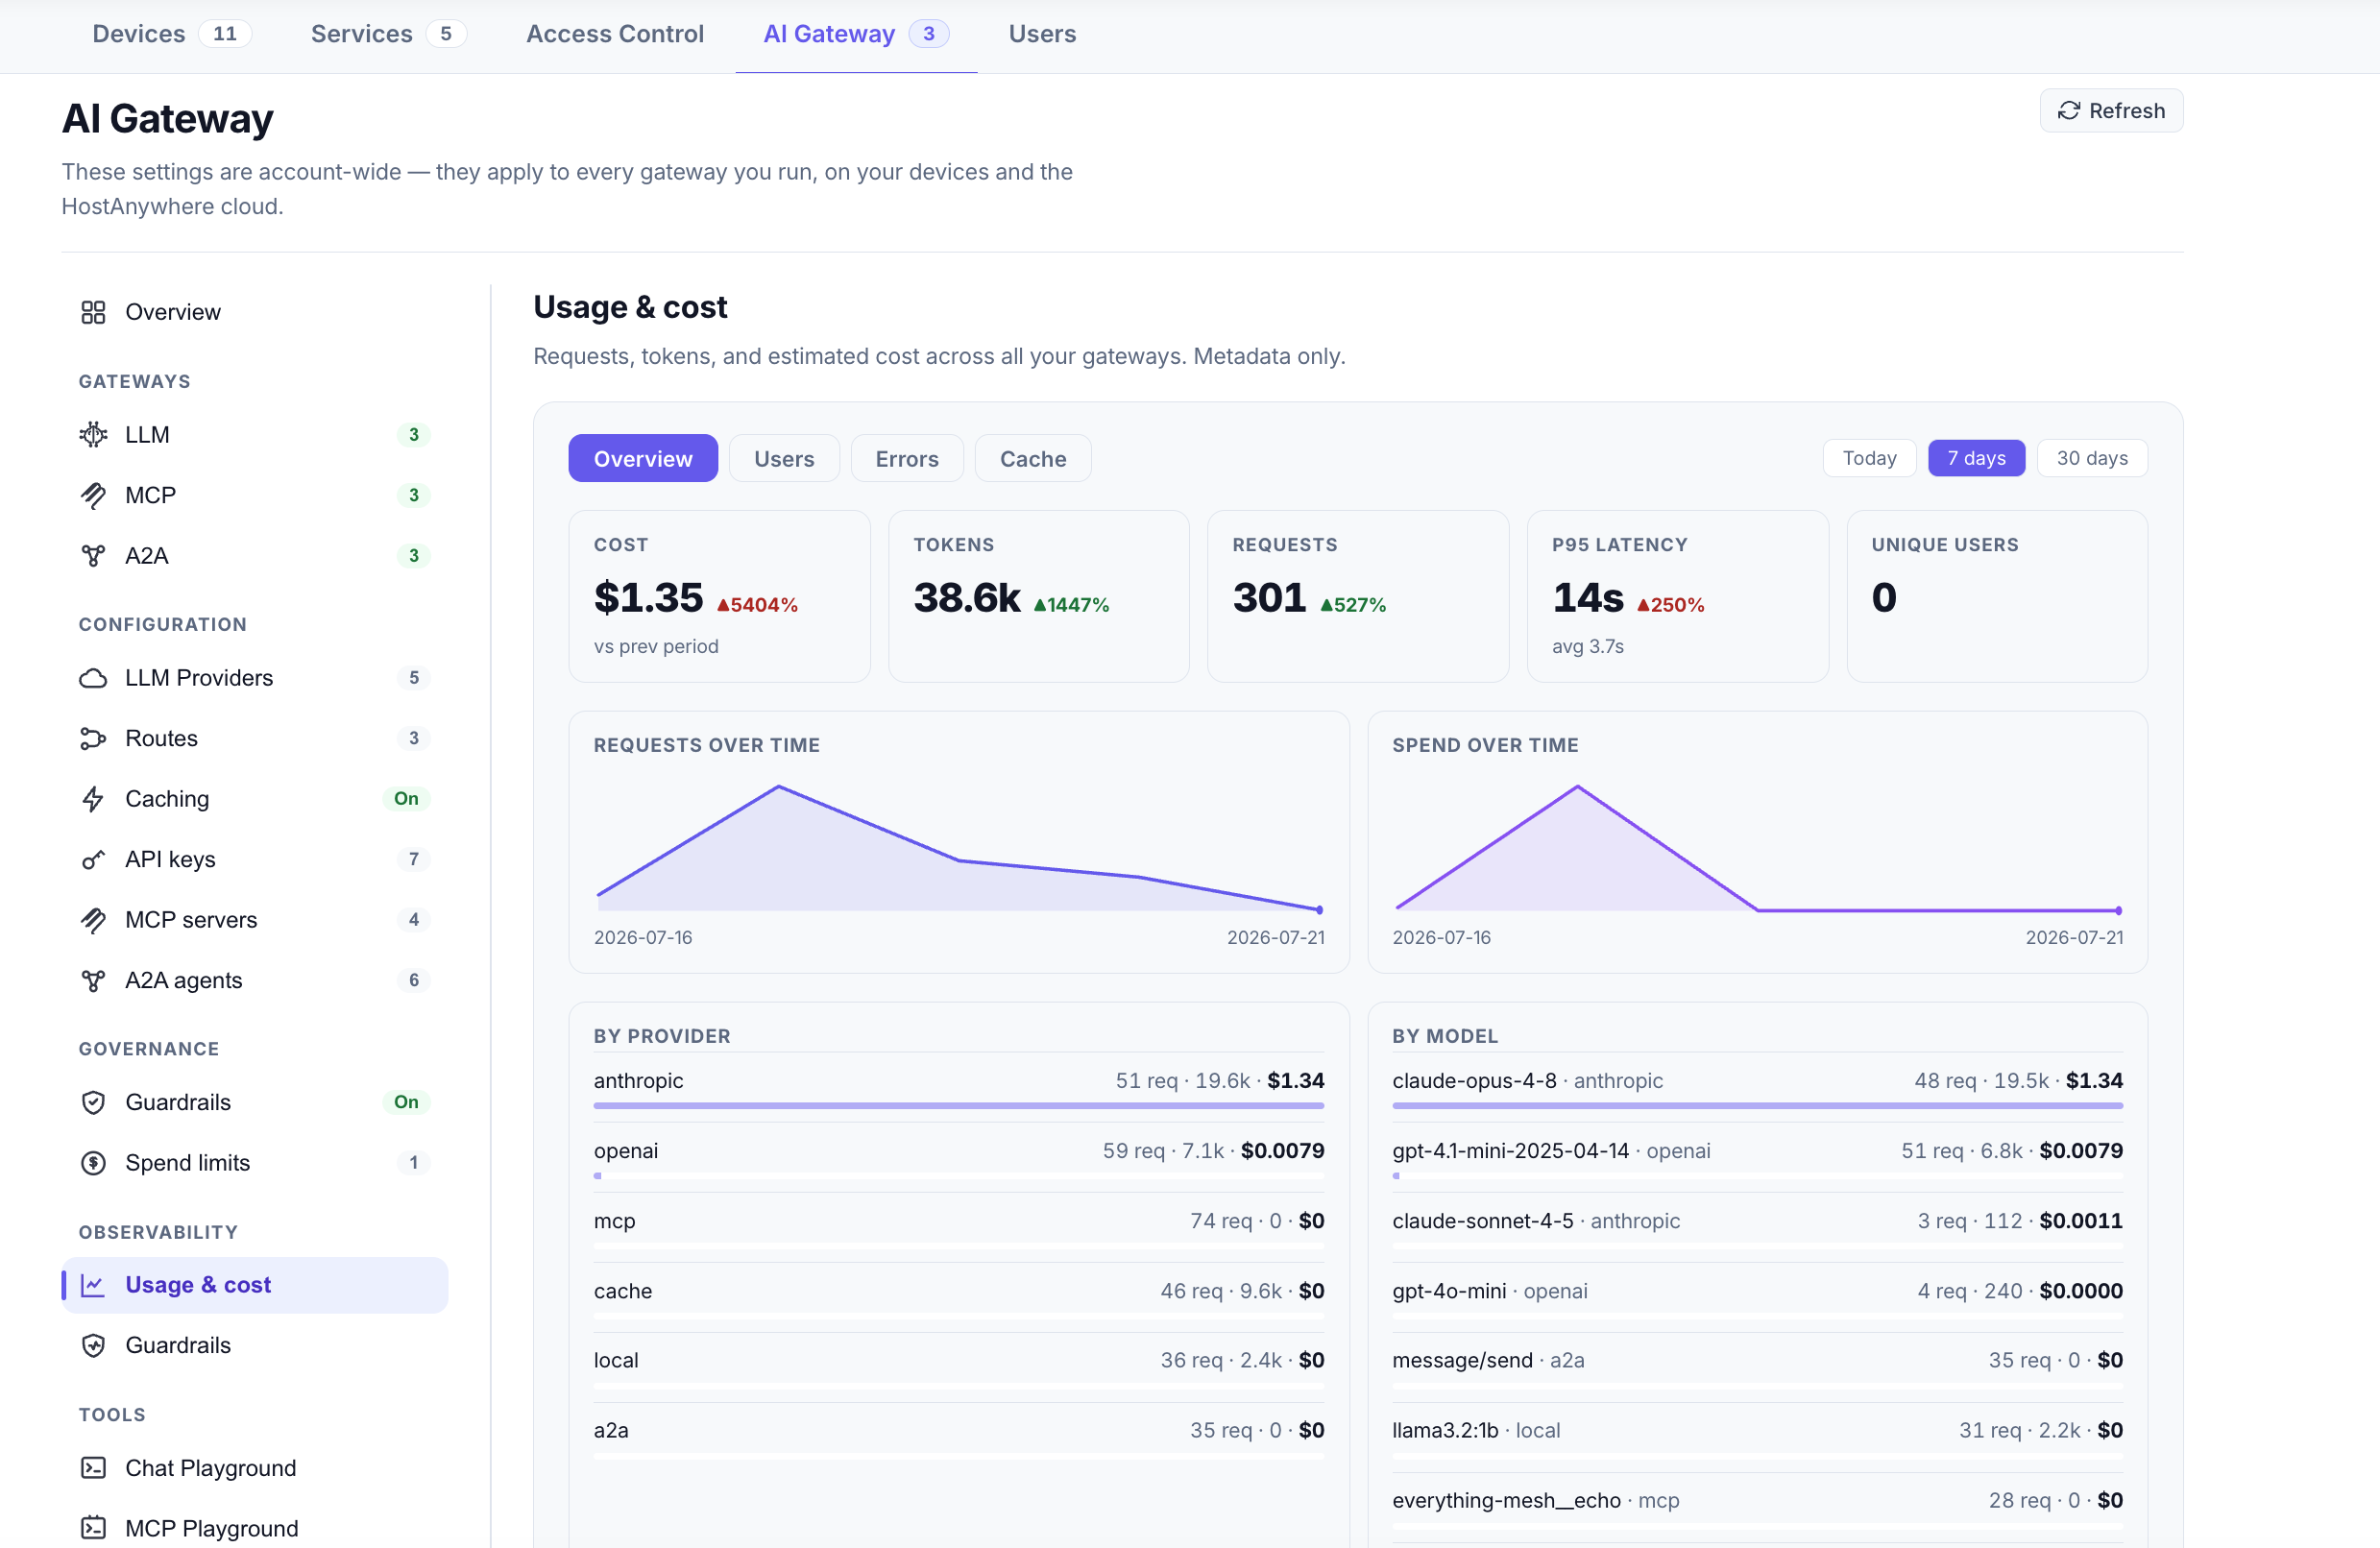
Task: Click the "message/send" model row
Action: 1757,1367
